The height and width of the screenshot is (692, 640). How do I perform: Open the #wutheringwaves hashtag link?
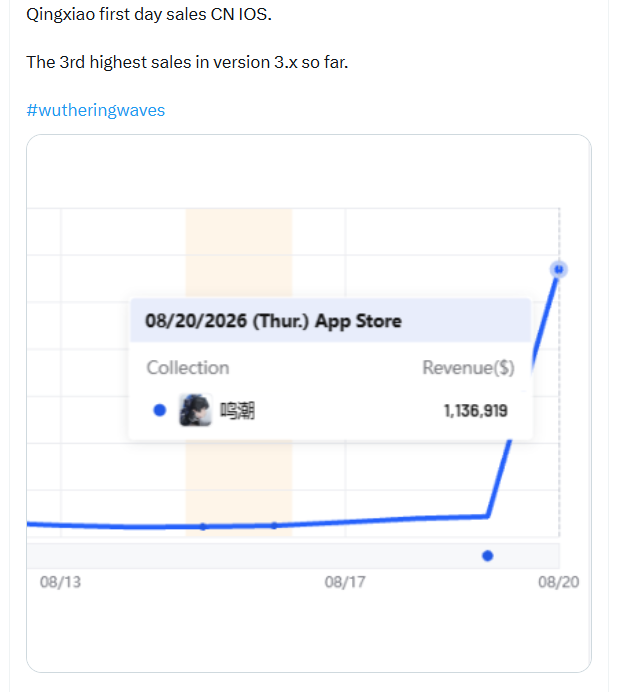pyautogui.click(x=96, y=110)
